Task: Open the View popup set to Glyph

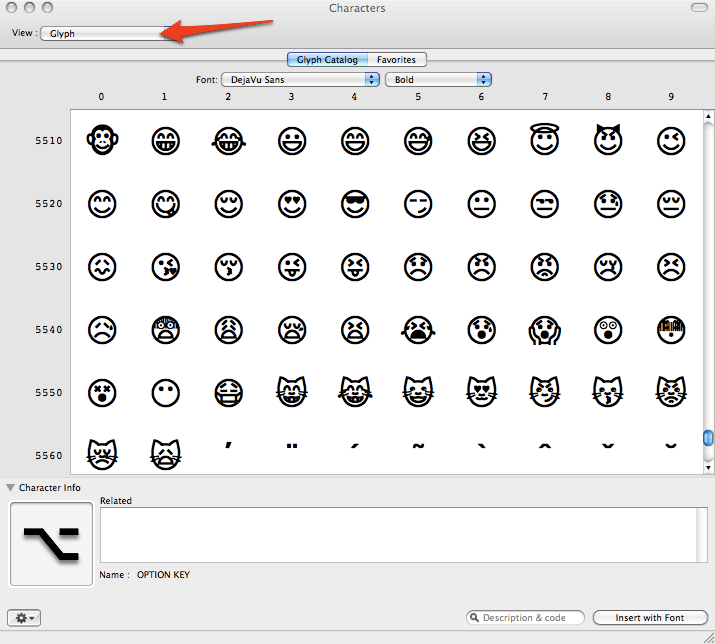Action: 108,34
